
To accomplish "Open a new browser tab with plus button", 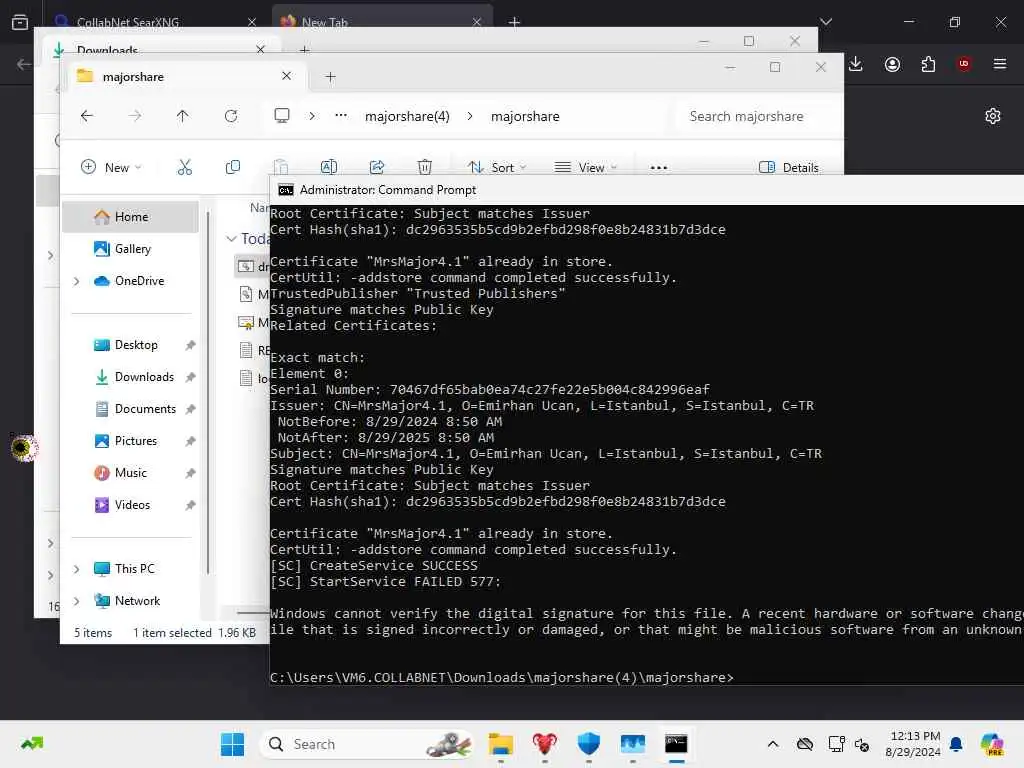I will (x=514, y=22).
